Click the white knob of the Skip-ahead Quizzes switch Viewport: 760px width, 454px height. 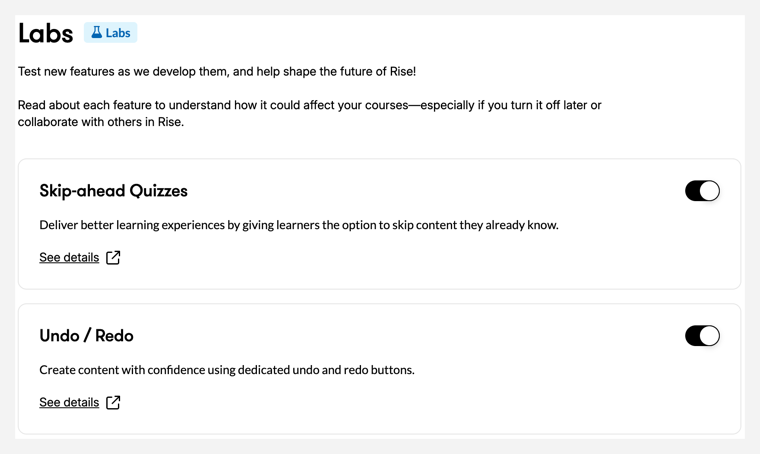point(710,191)
